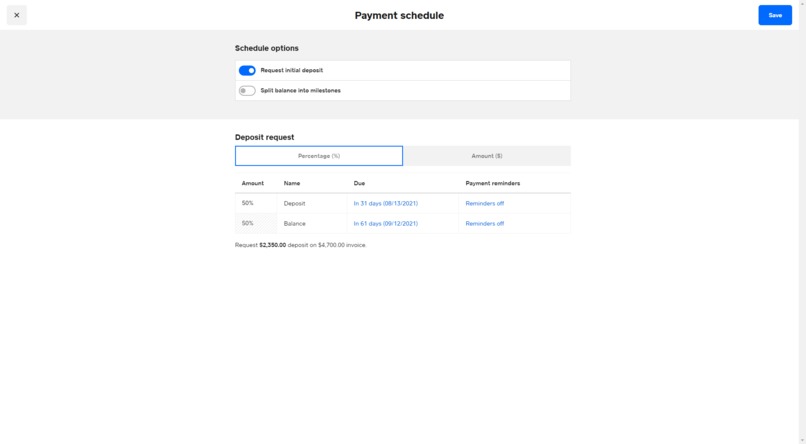Viewport: 806px width, 444px height.
Task: Click the Payment schedule title
Action: [x=399, y=15]
